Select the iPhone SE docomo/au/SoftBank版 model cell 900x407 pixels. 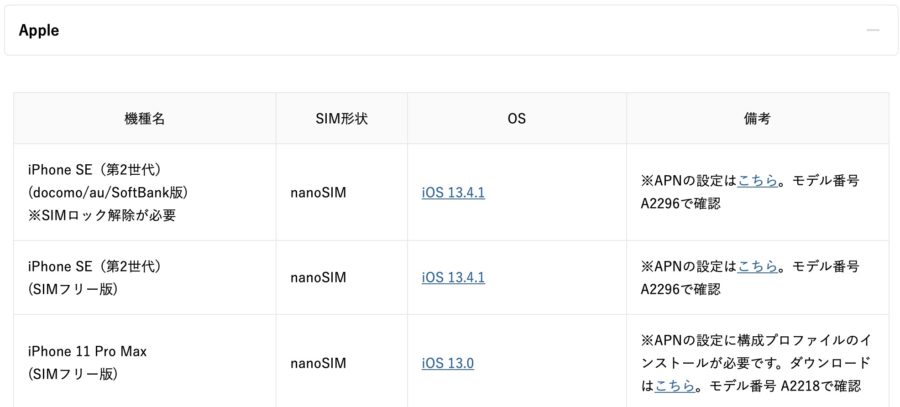[145, 192]
